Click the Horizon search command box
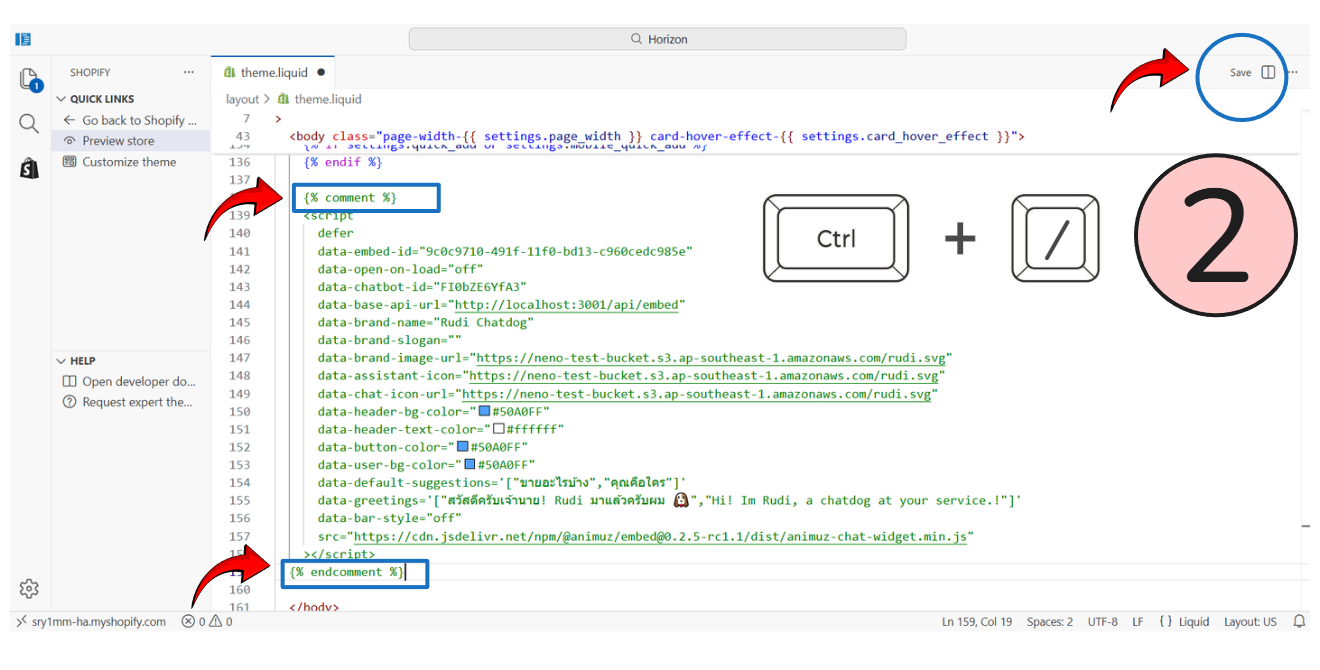Viewport: 1320px width, 670px height. [657, 39]
